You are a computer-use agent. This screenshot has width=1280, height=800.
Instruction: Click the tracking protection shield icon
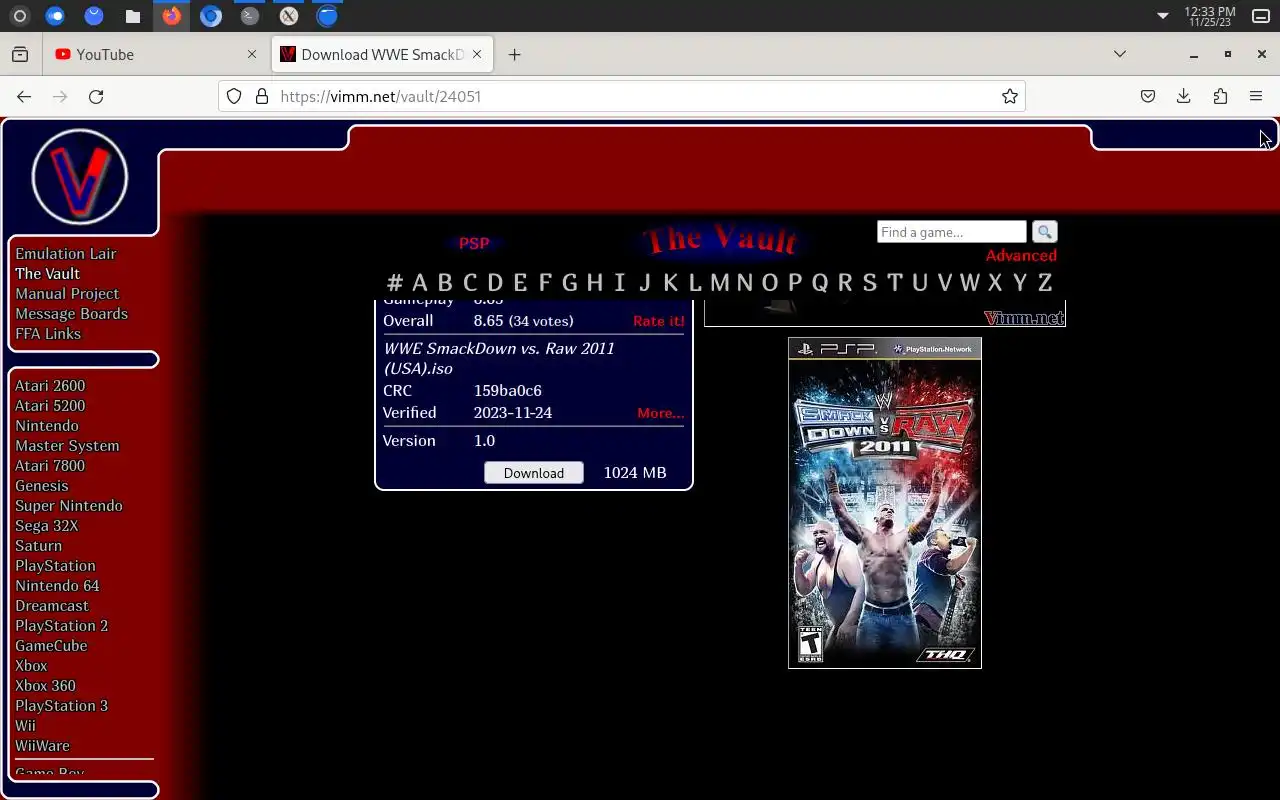point(234,96)
